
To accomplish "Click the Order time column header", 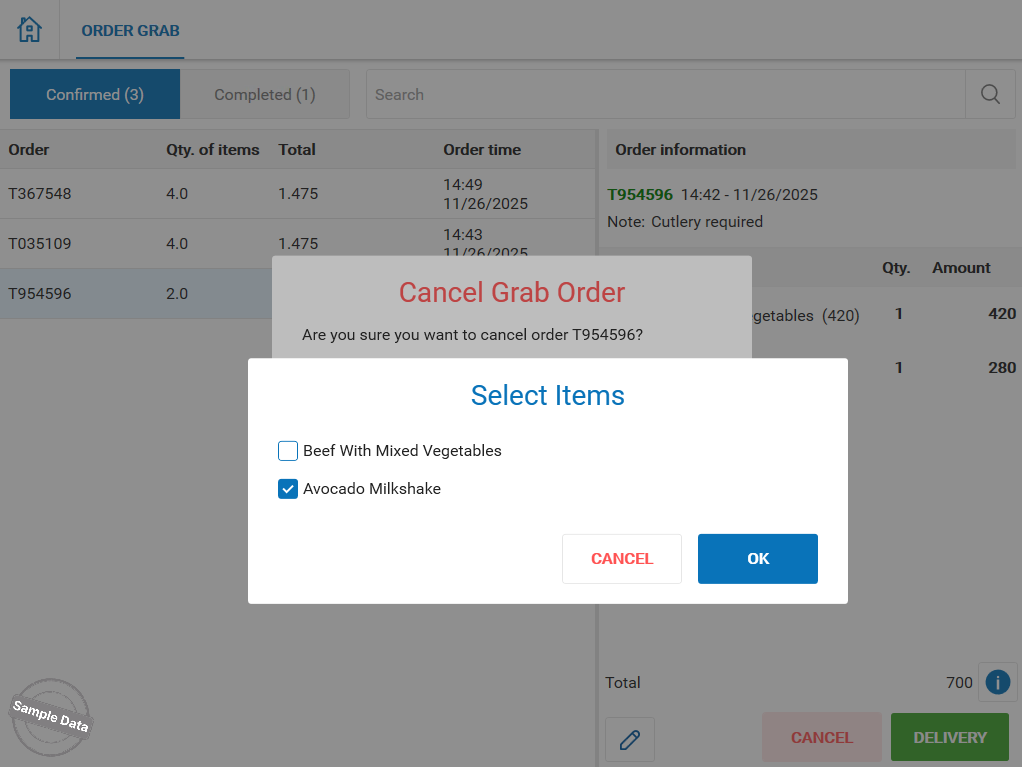I will [x=482, y=150].
